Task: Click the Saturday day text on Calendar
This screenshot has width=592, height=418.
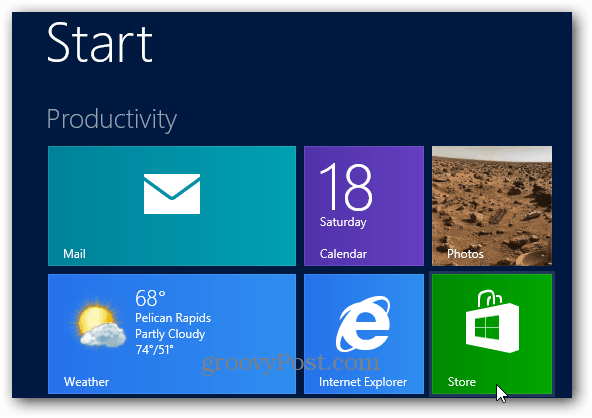Action: (x=343, y=222)
